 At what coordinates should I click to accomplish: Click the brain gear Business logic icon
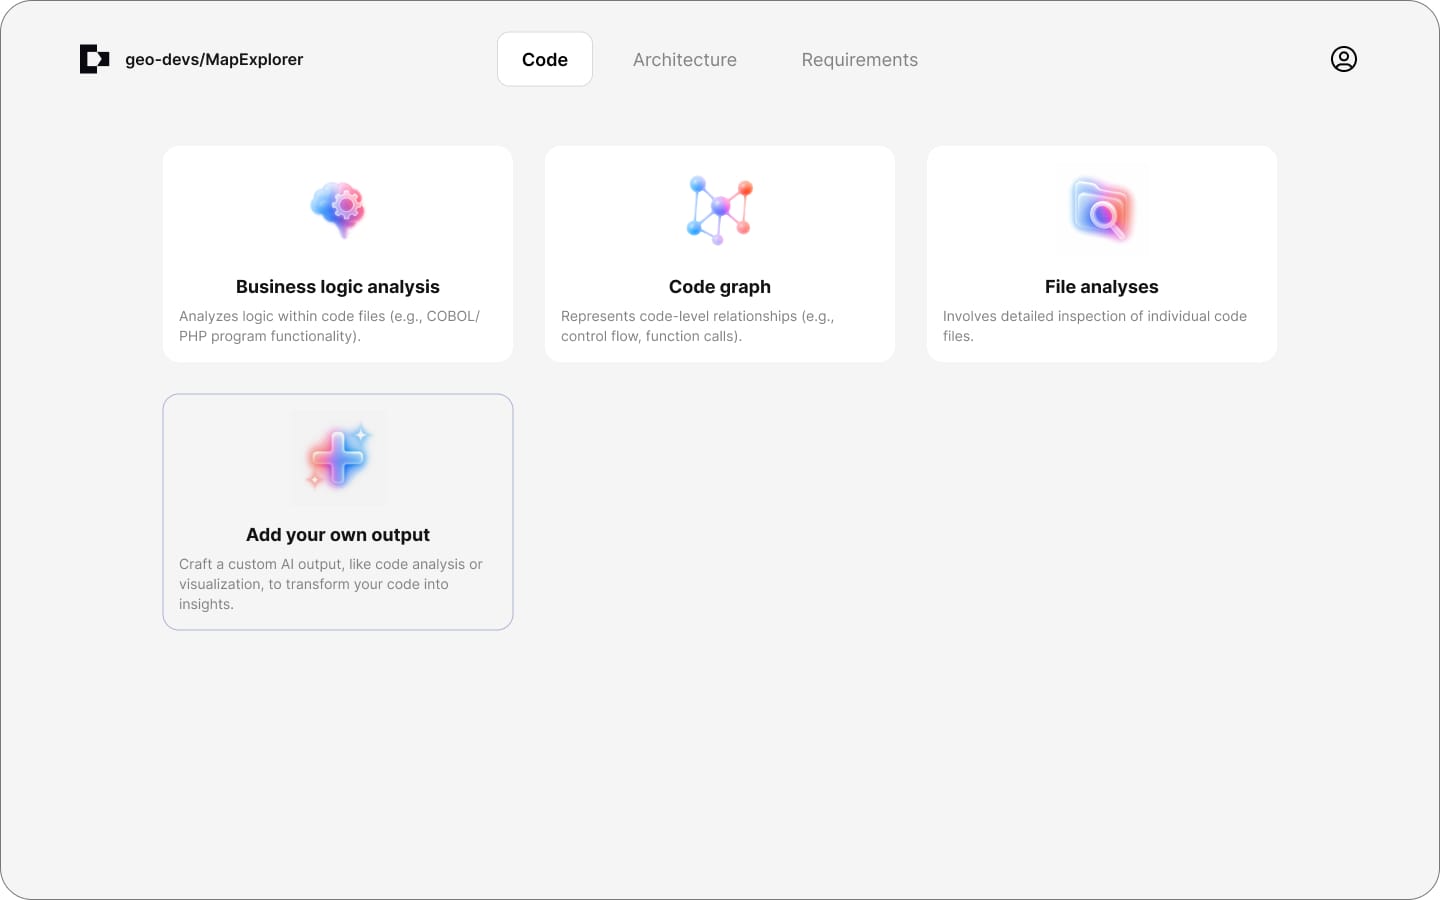pyautogui.click(x=338, y=209)
